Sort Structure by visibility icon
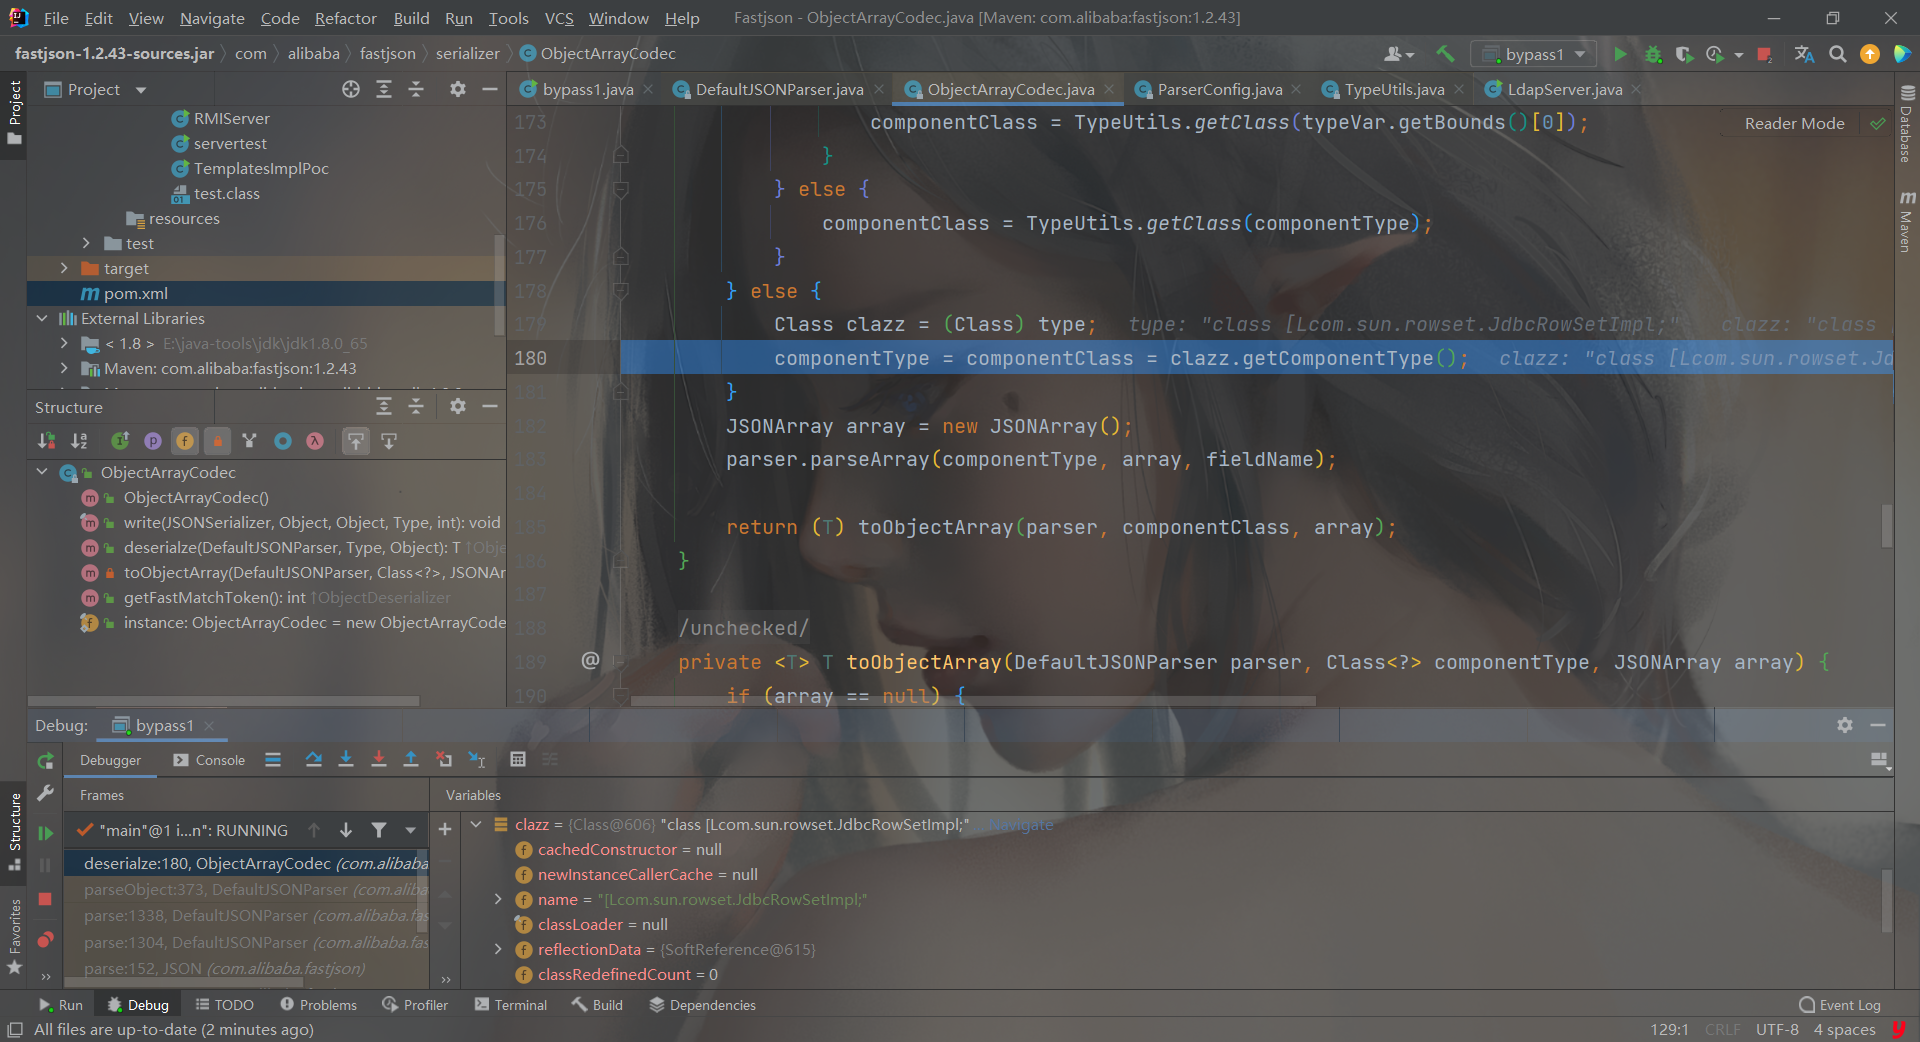 tap(46, 441)
